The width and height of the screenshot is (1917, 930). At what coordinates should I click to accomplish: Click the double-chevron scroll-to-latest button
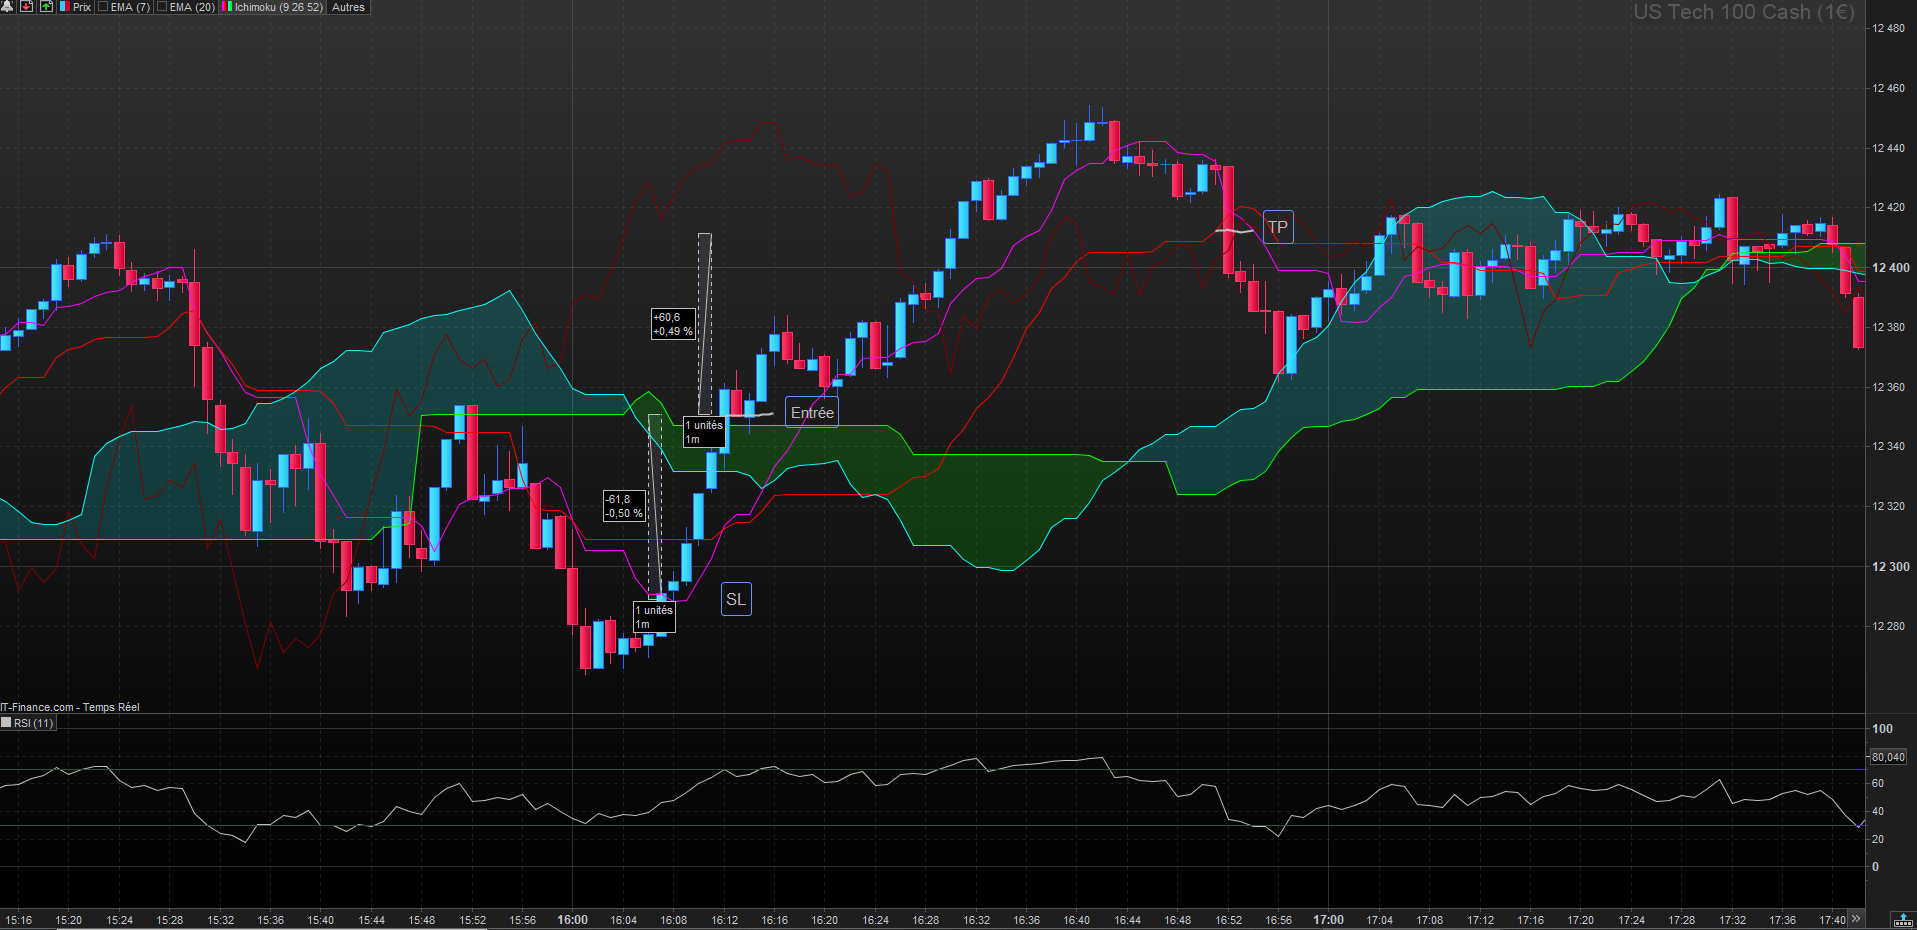[x=1856, y=918]
